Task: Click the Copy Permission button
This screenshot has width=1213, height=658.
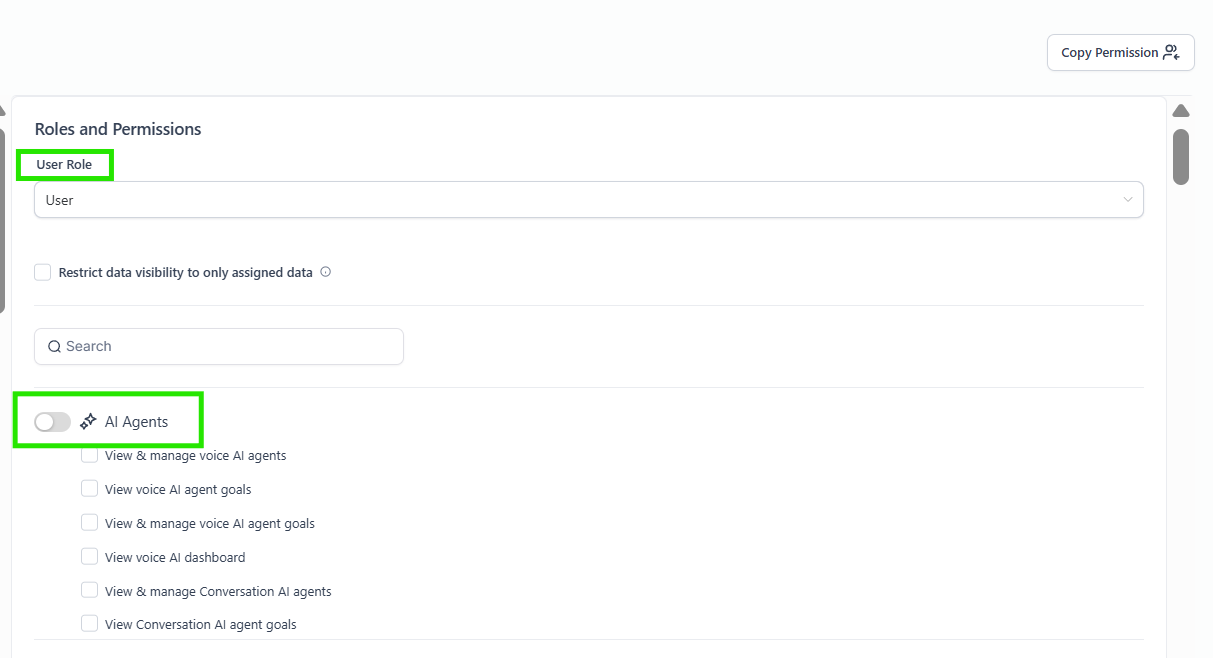Action: point(1120,53)
